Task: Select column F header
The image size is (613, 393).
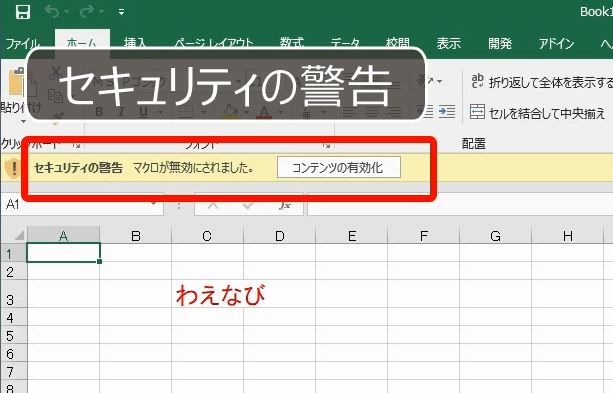Action: pos(423,236)
